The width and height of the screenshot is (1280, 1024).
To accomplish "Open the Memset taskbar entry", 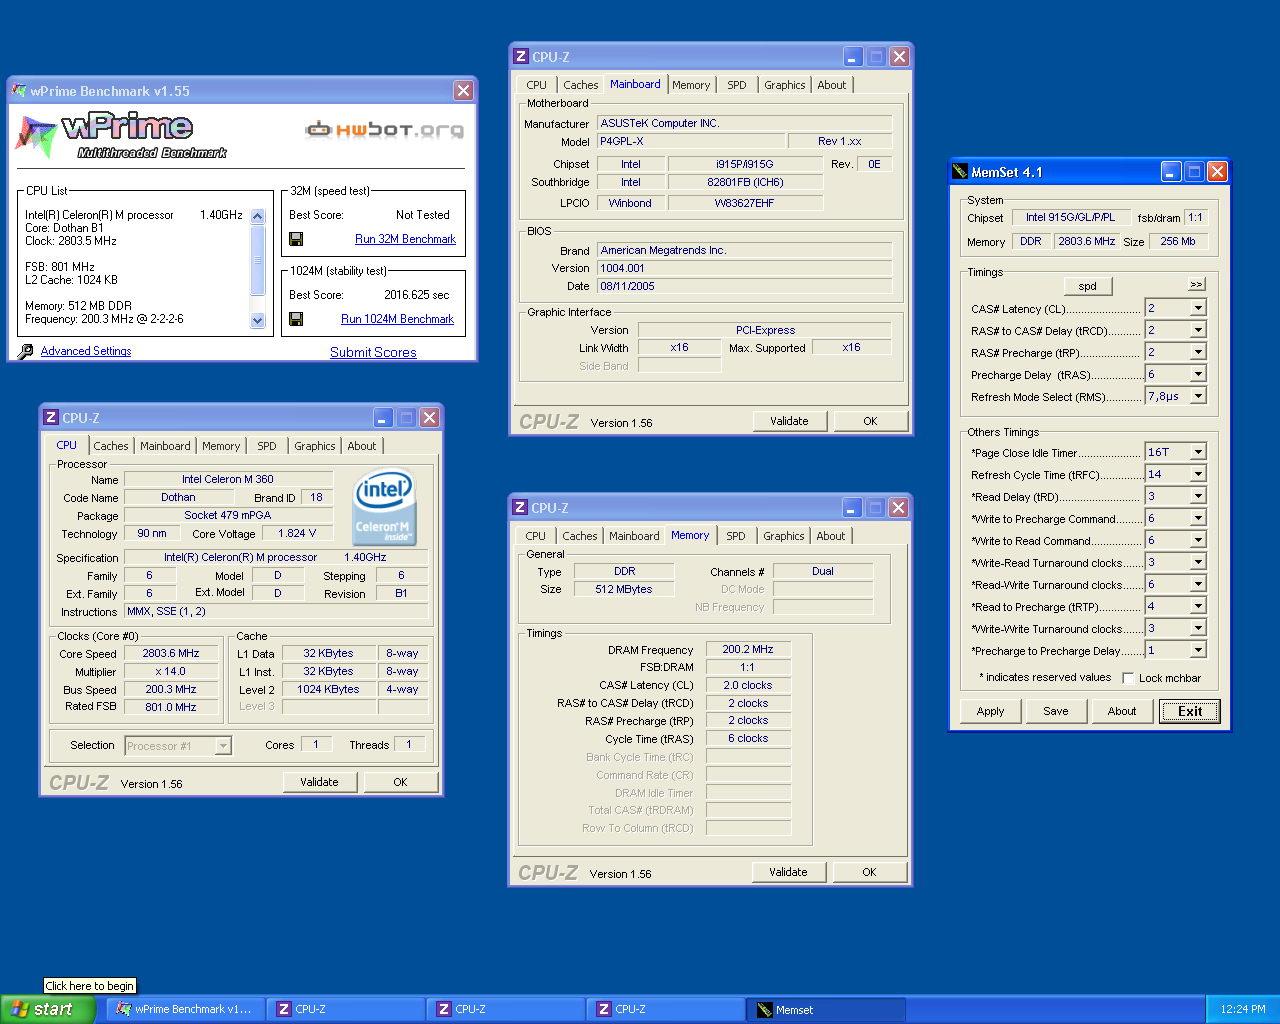I will (x=826, y=1009).
